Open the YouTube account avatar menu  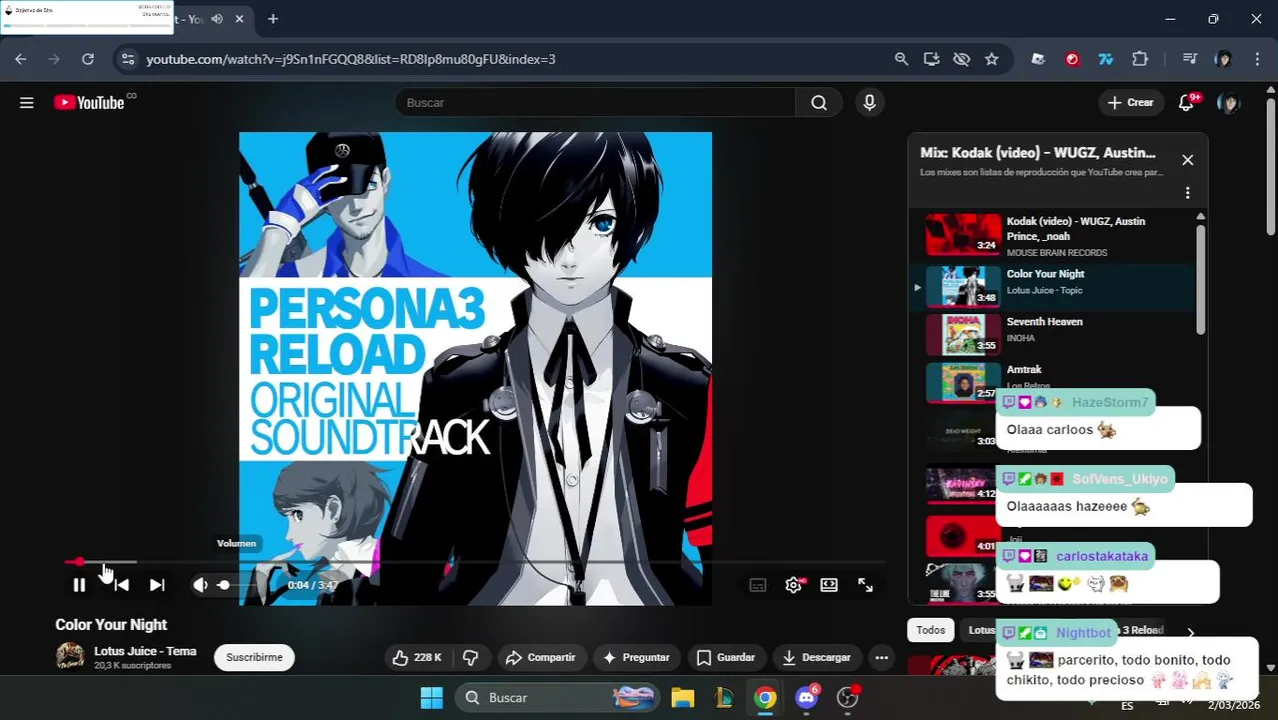pos(1229,102)
